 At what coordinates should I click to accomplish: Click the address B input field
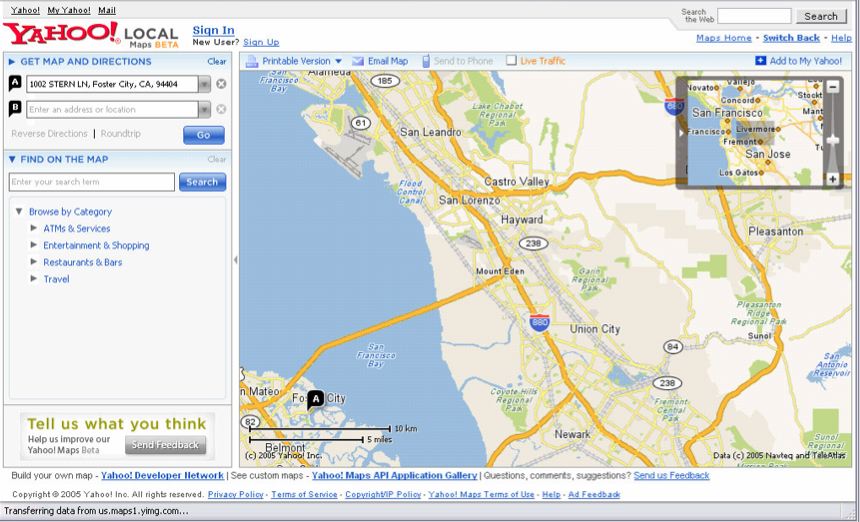[x=112, y=109]
